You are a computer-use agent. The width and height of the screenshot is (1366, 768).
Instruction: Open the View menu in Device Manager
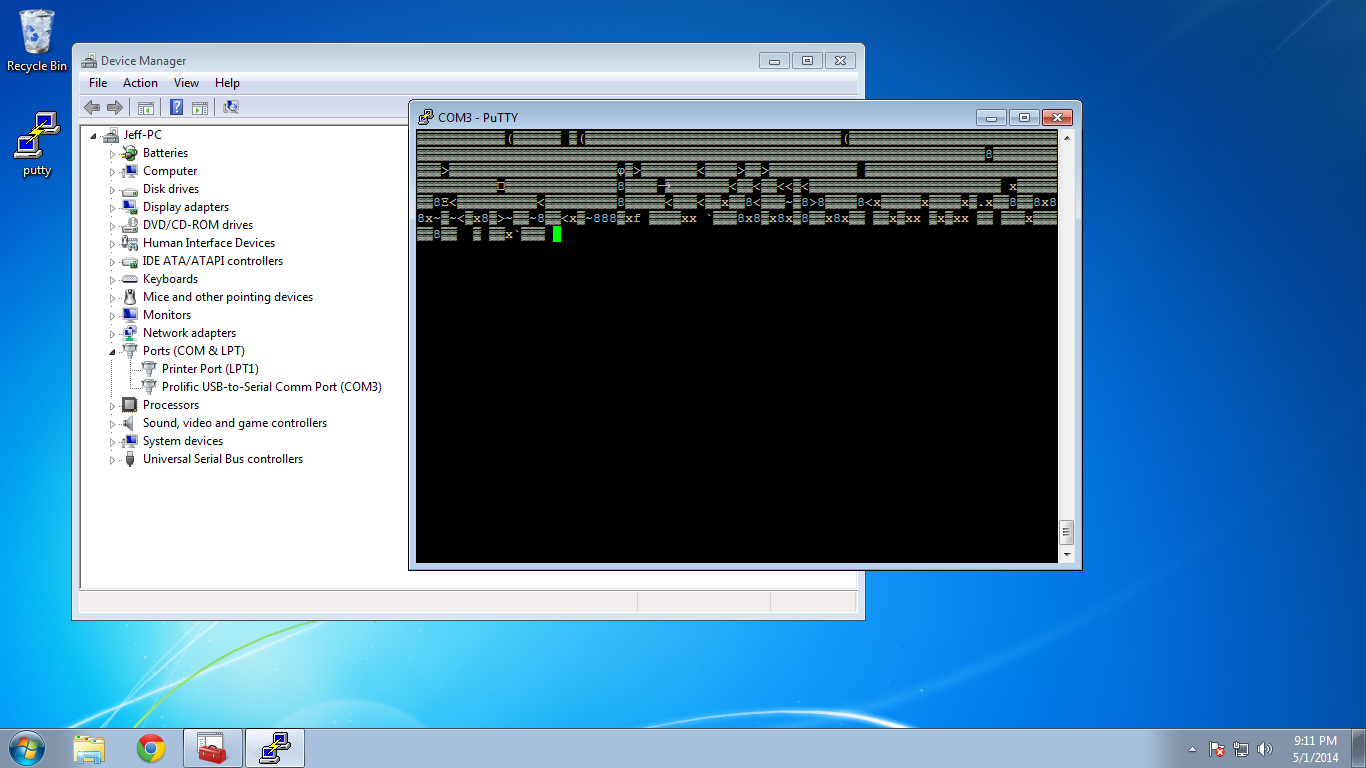click(186, 83)
